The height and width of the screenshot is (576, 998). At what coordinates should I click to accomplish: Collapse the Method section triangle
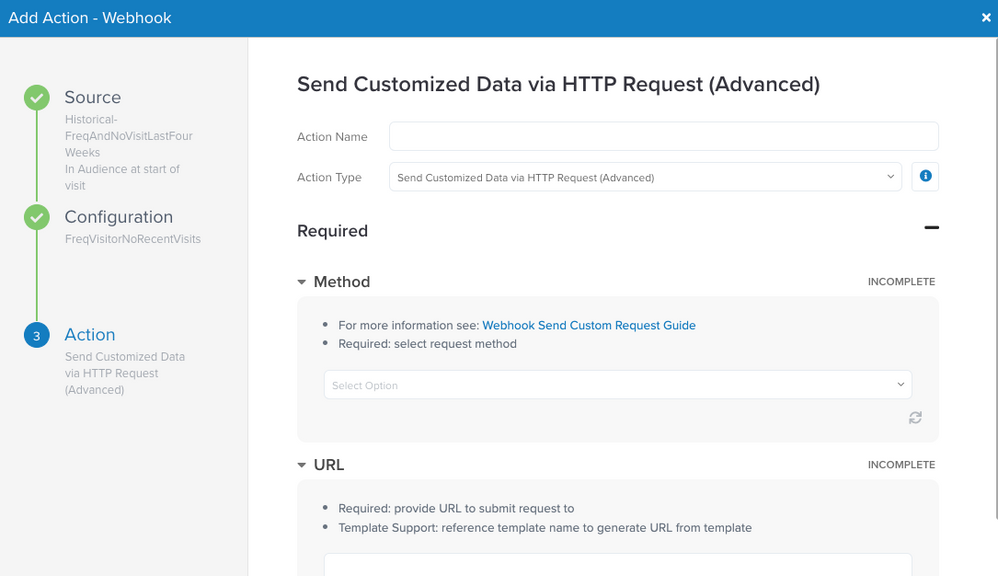click(302, 282)
